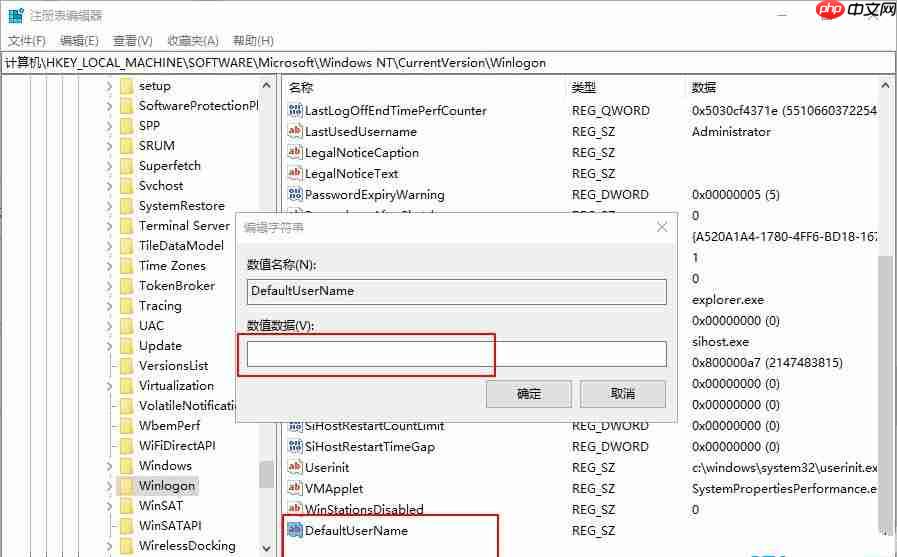Click the Registry Editor app icon in title bar
897x557 pixels.
coord(16,15)
